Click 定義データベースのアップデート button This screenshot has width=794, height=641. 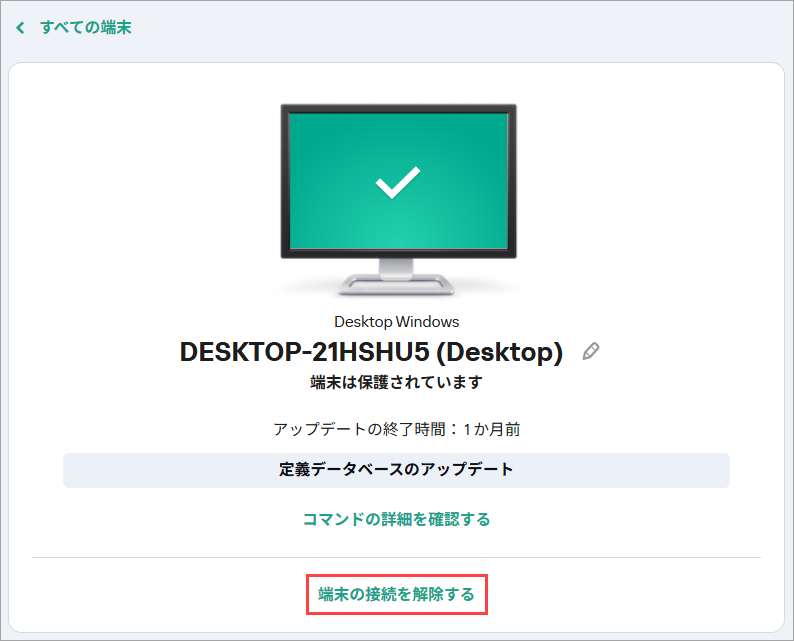(396, 470)
